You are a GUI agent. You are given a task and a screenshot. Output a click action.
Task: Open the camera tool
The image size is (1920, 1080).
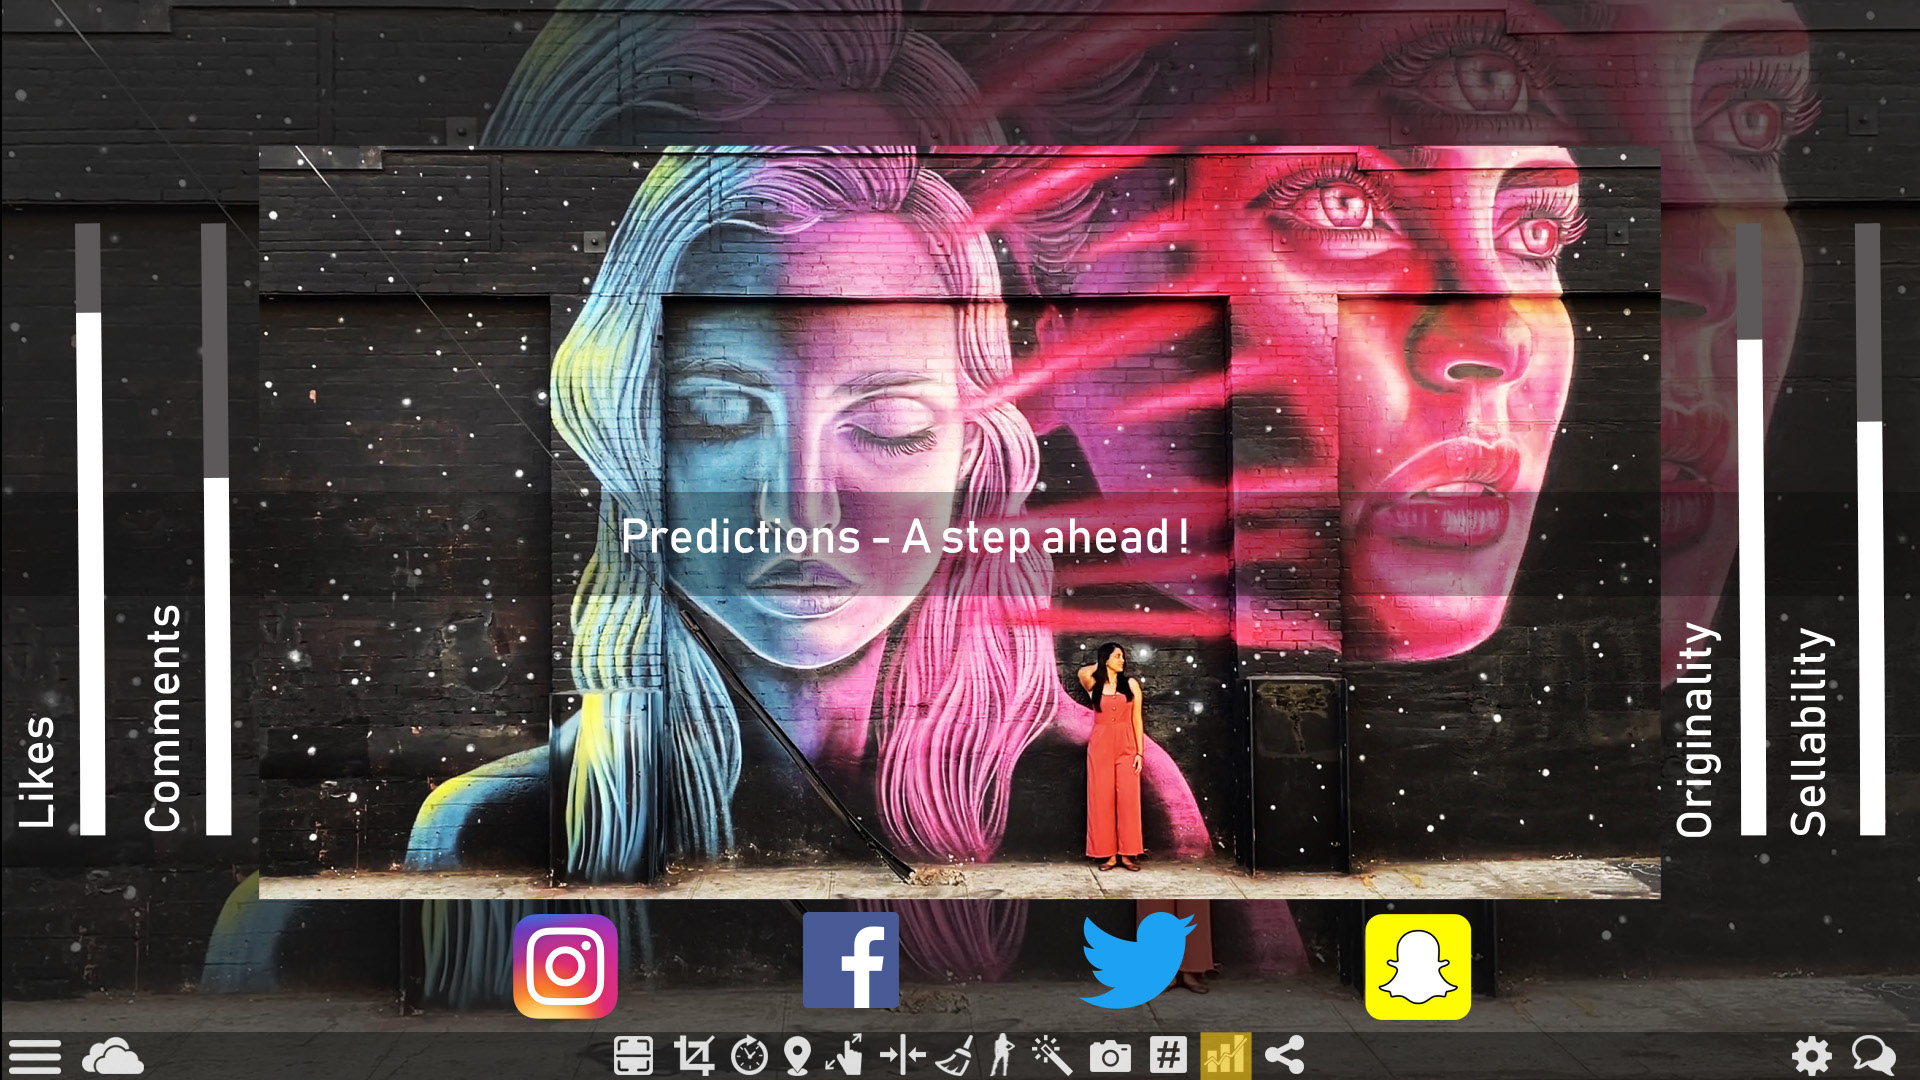click(x=1110, y=1056)
